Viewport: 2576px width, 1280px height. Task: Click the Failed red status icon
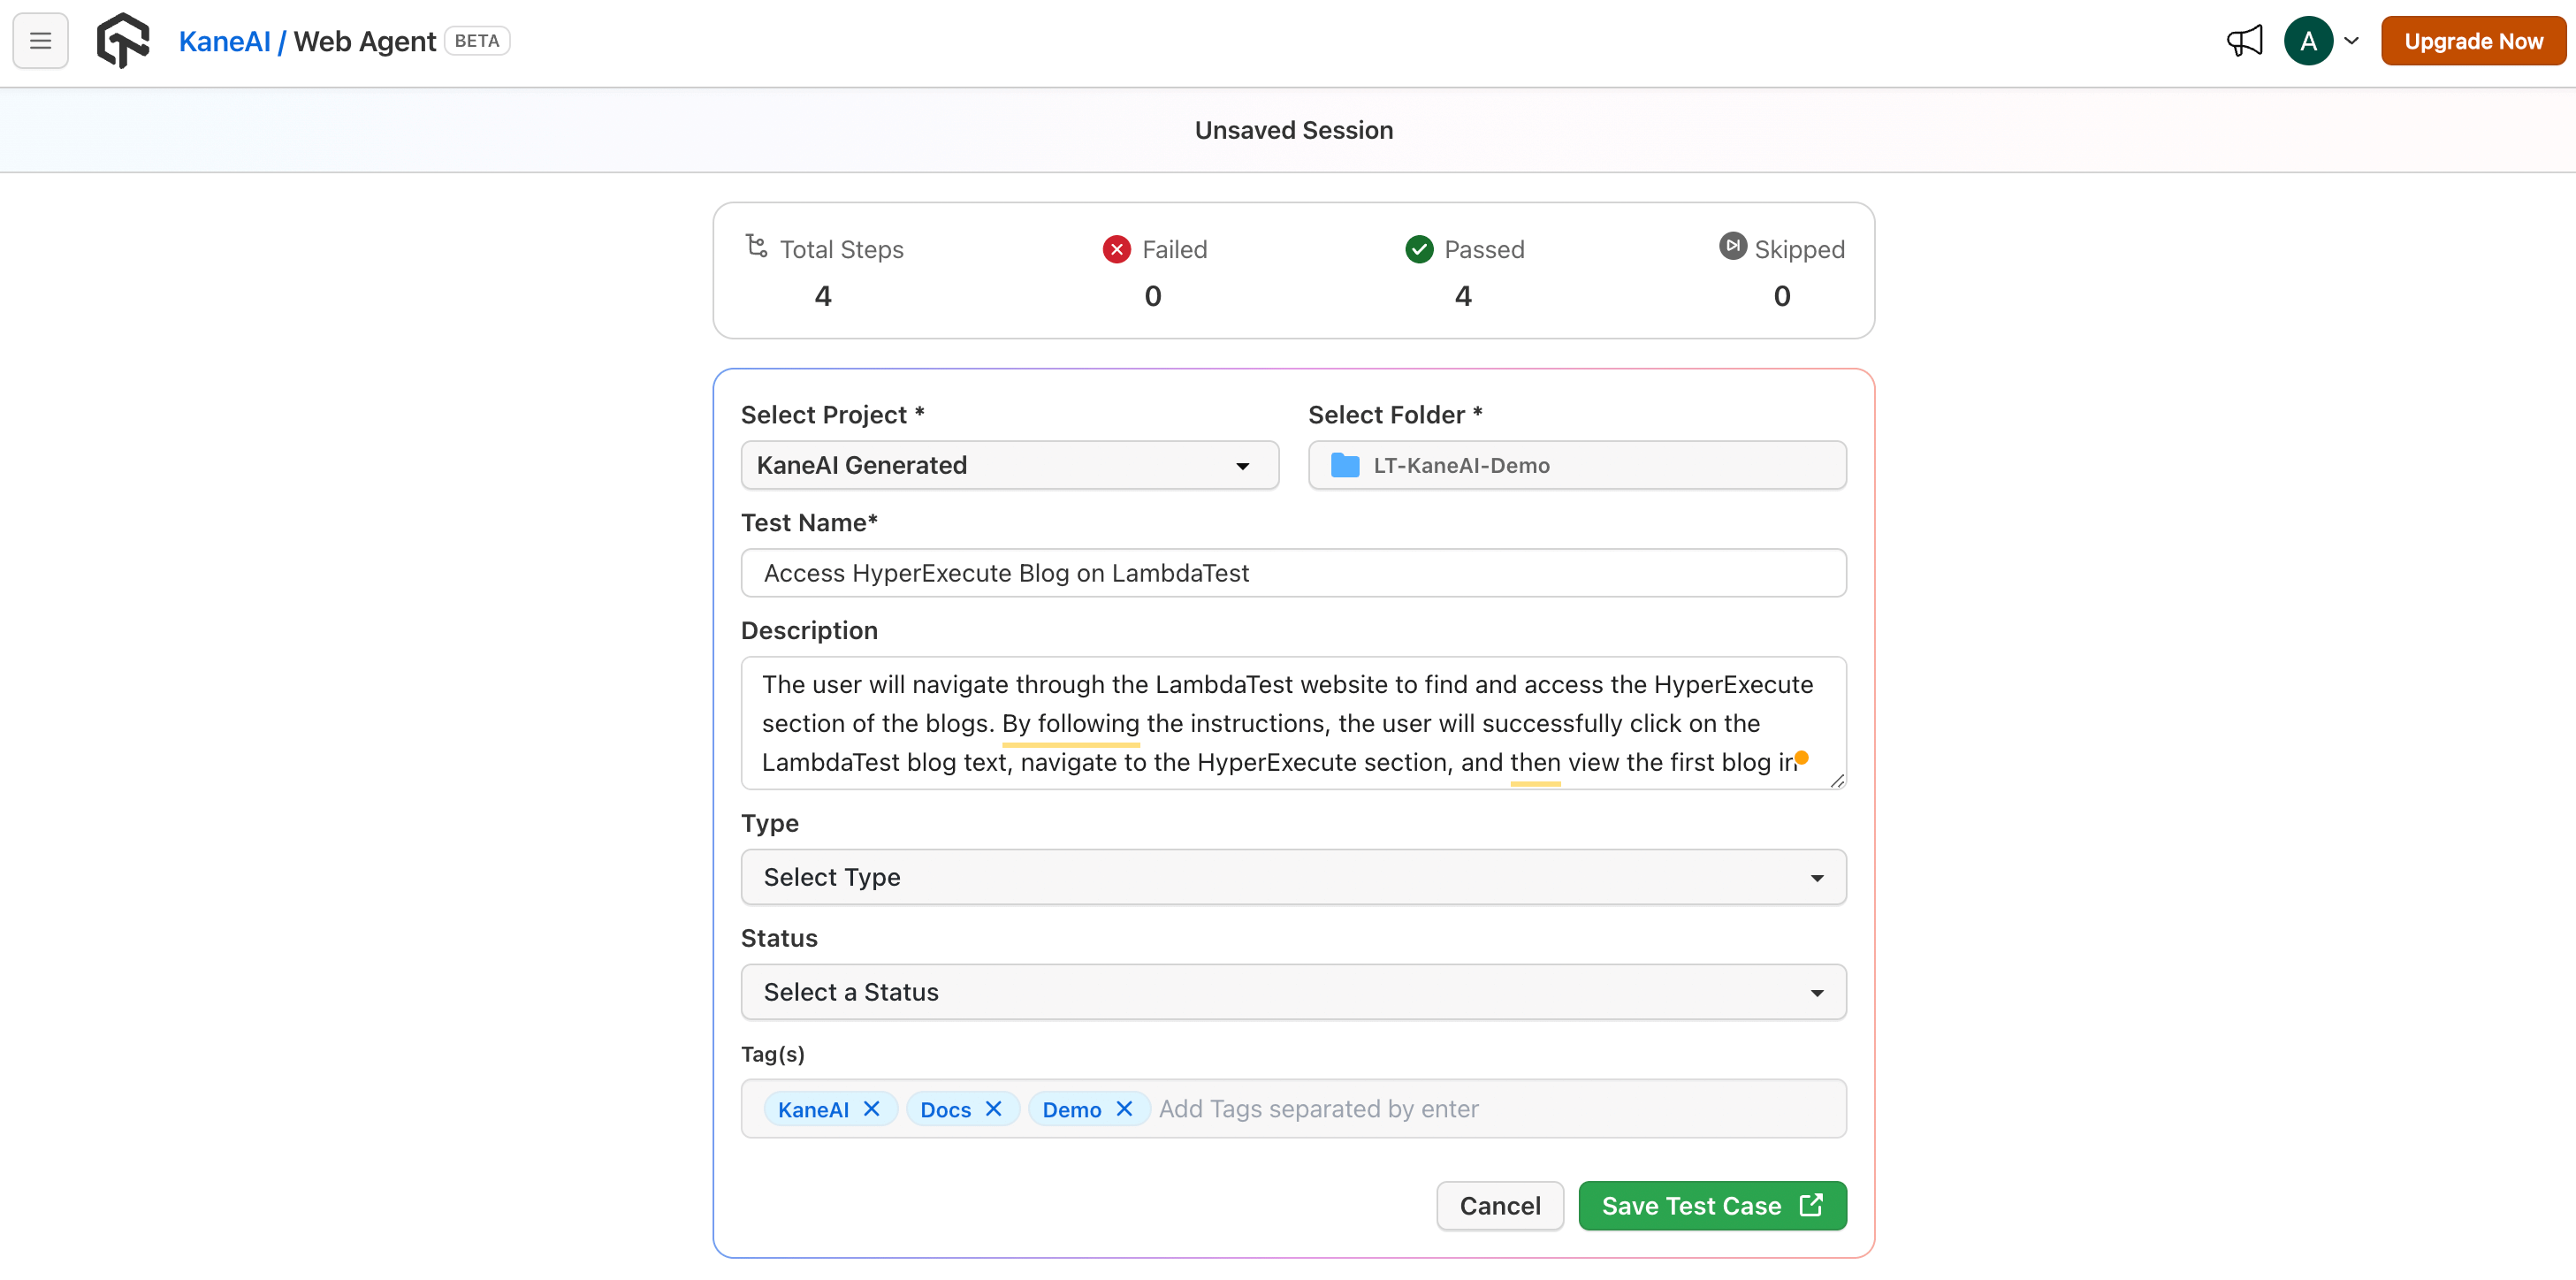1116,249
